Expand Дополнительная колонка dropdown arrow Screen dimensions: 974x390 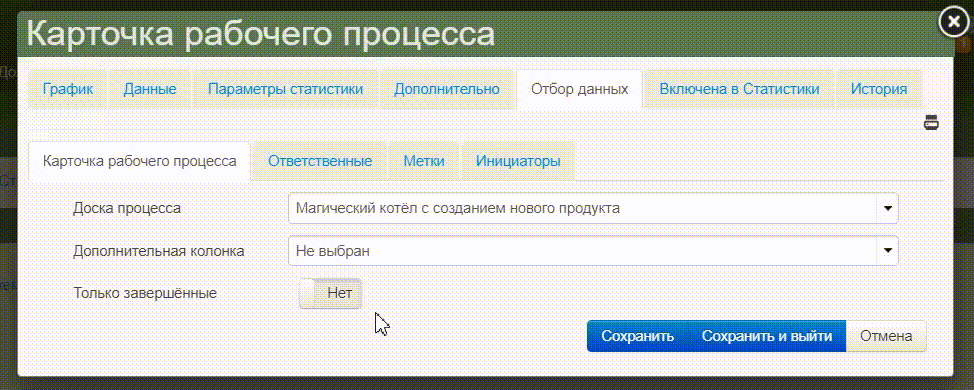tap(887, 251)
